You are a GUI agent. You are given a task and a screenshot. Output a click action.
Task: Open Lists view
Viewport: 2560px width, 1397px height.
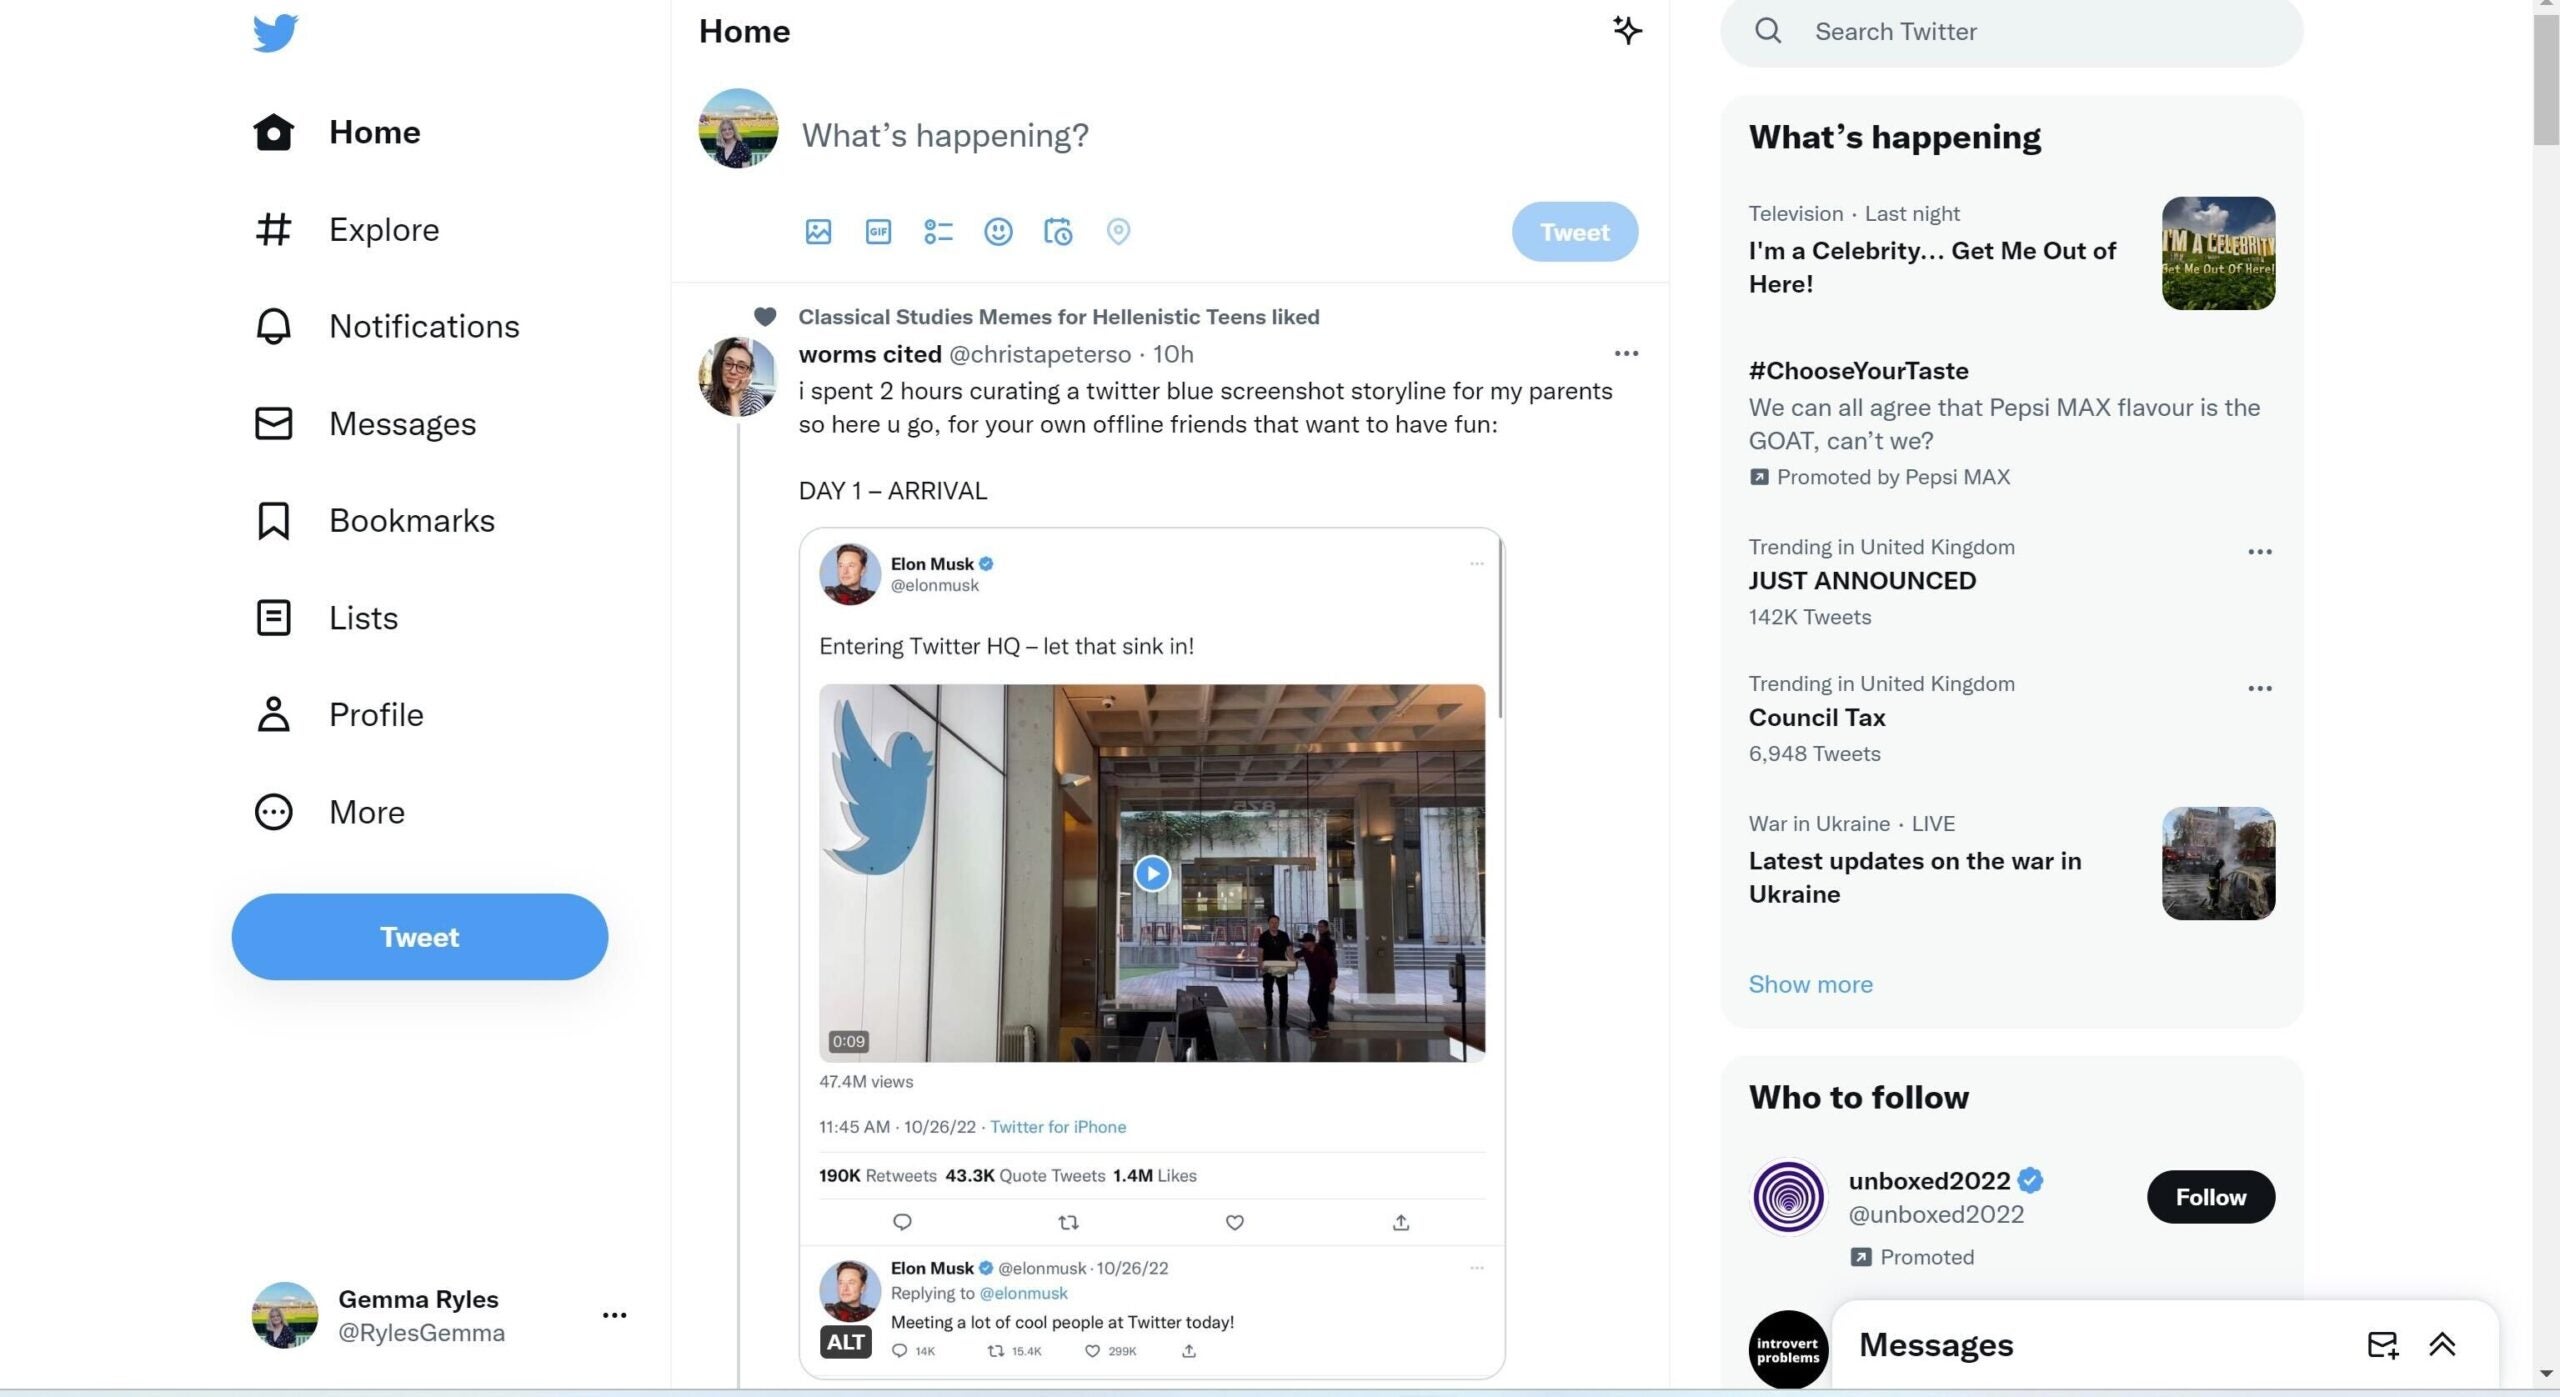coord(363,616)
